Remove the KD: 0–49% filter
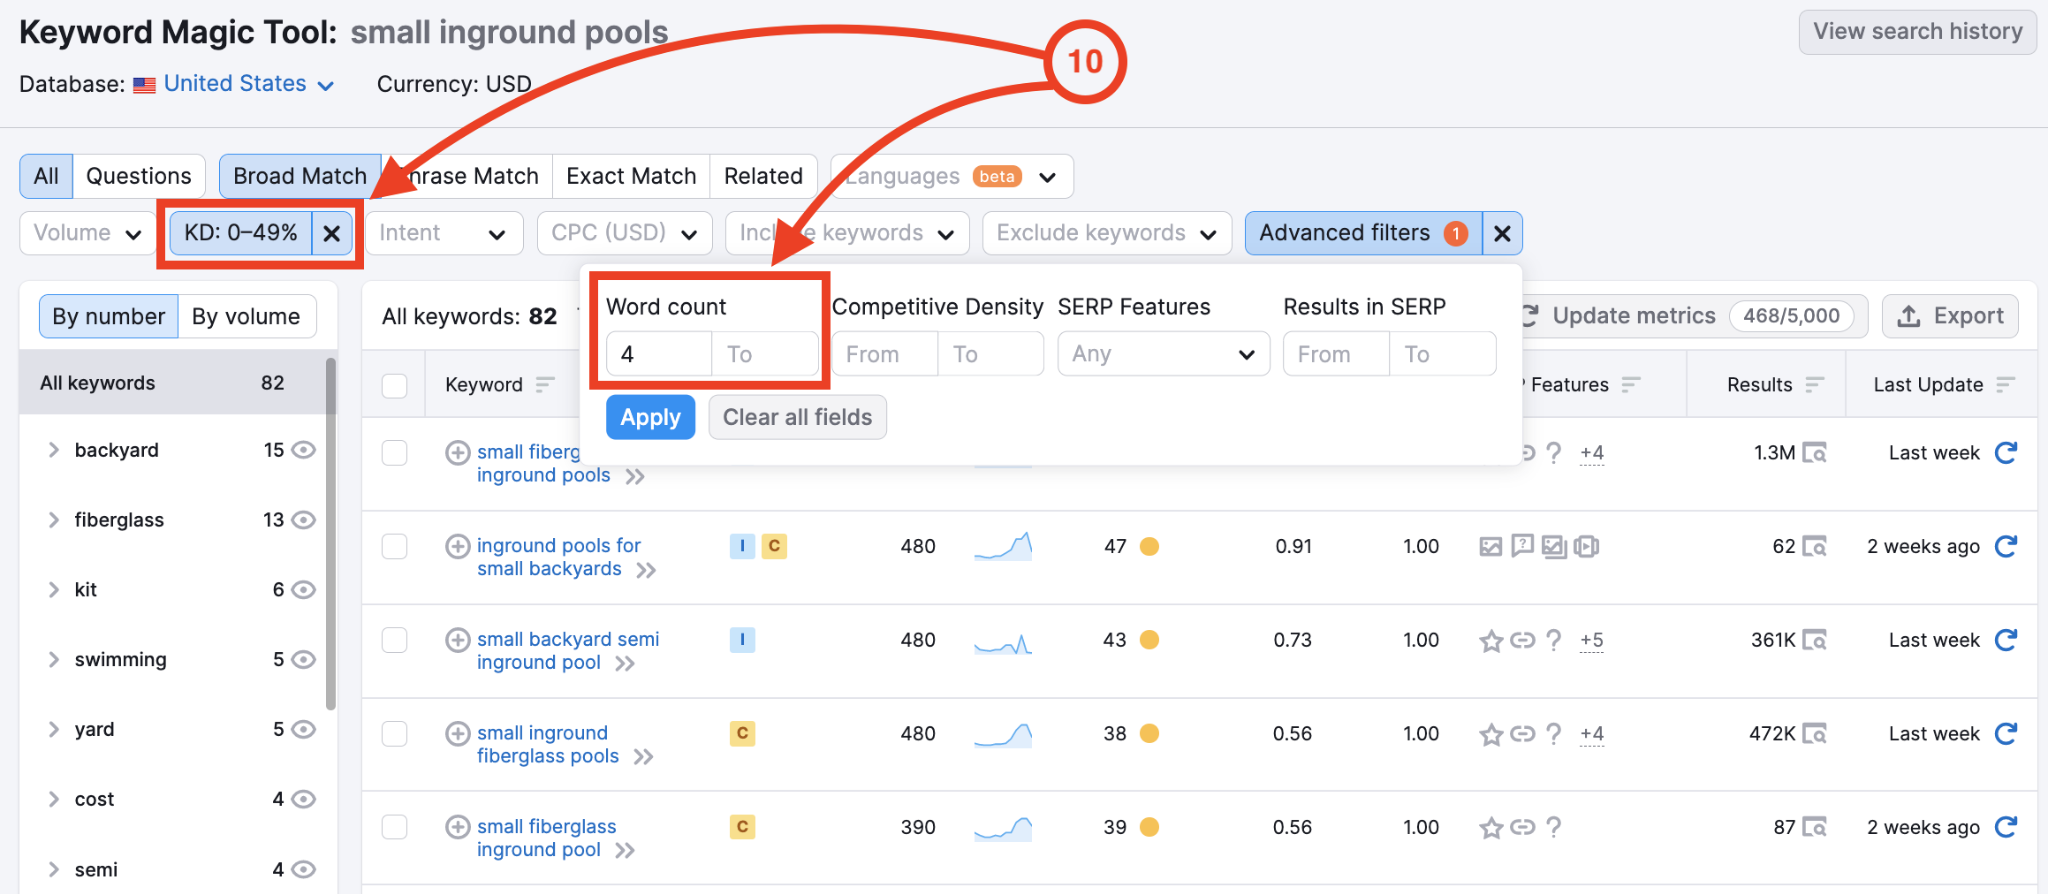Image resolution: width=2048 pixels, height=894 pixels. (x=332, y=233)
